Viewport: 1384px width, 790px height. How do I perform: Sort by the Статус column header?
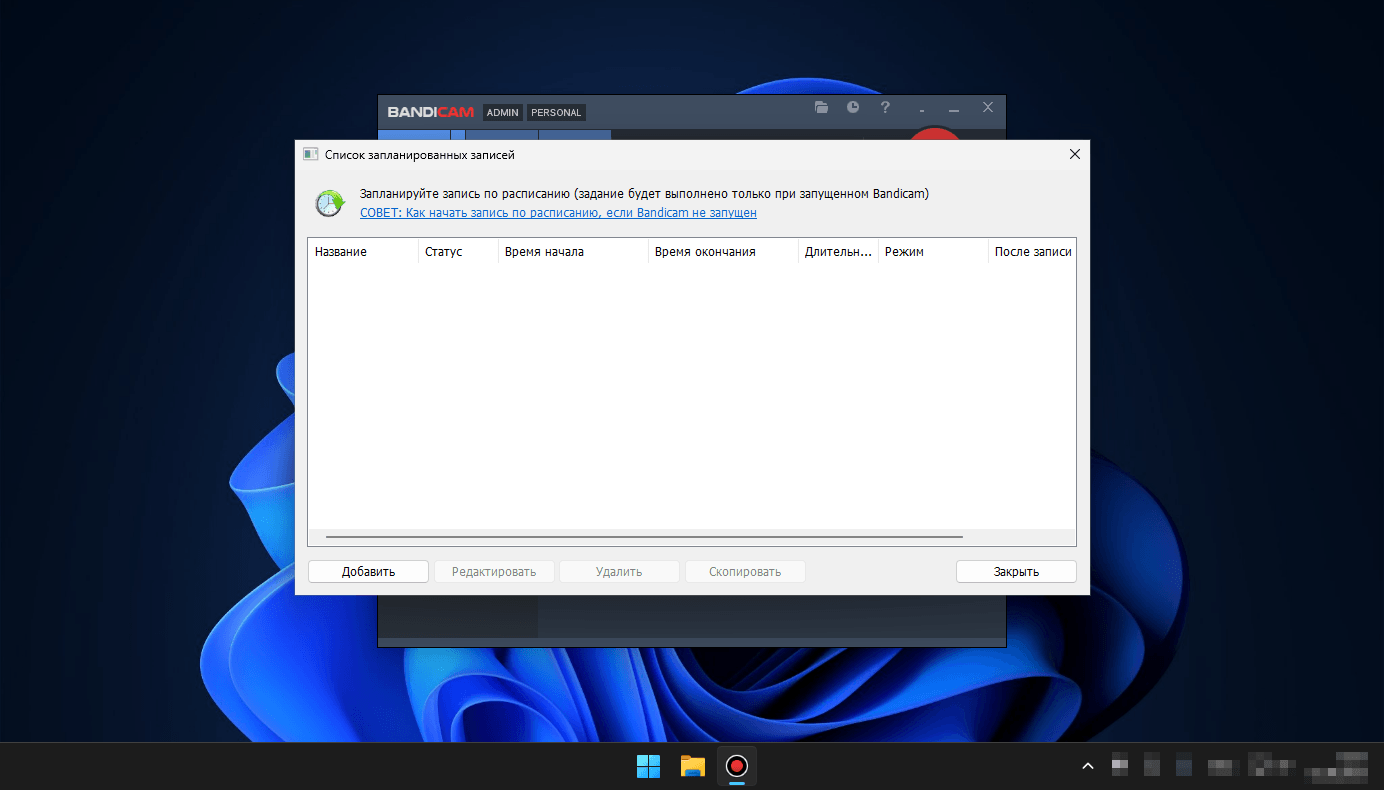coord(458,252)
